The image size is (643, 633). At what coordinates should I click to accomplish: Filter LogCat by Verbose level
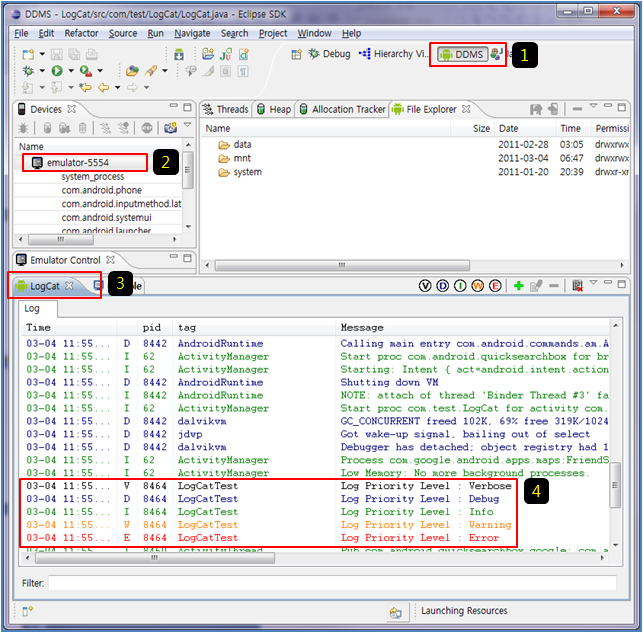pyautogui.click(x=425, y=286)
